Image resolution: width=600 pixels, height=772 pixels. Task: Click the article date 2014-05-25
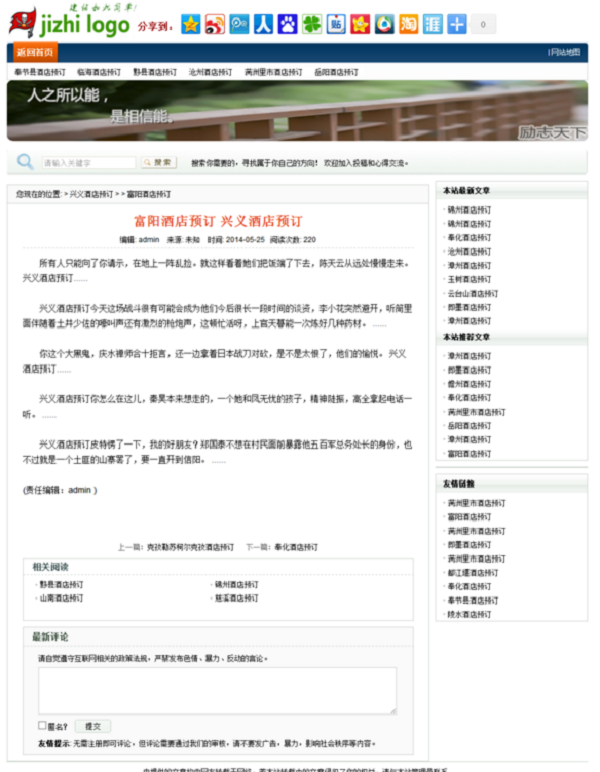(245, 240)
